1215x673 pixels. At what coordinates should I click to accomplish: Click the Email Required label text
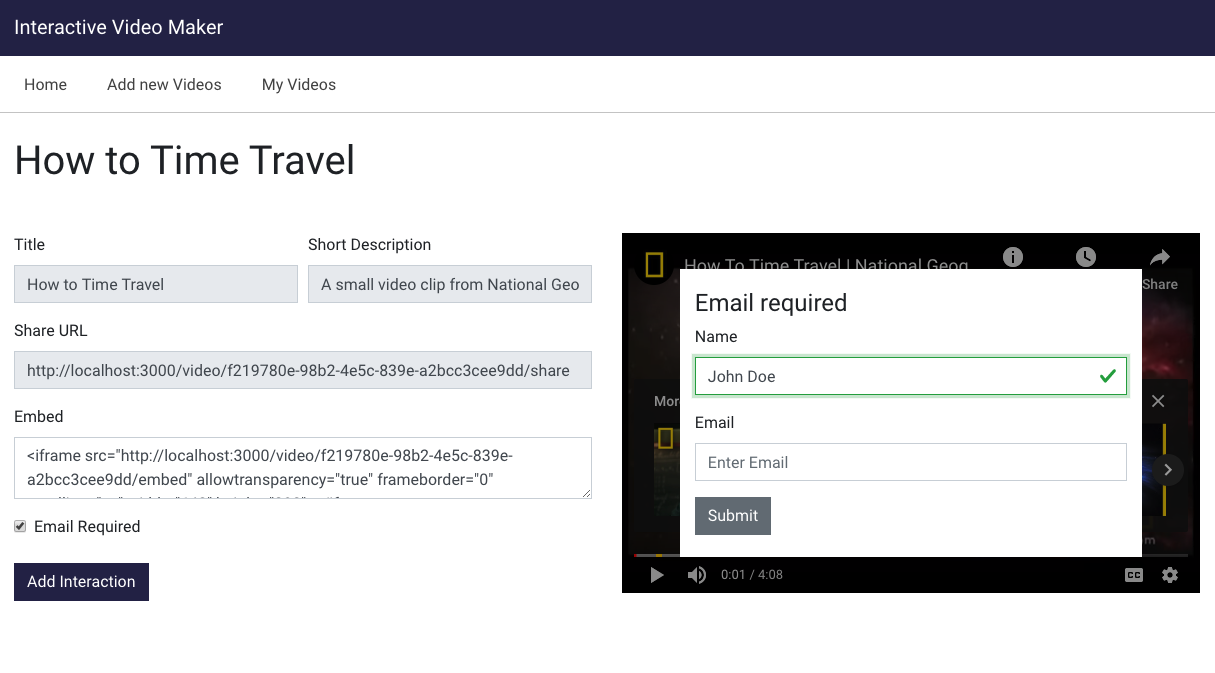tap(87, 527)
